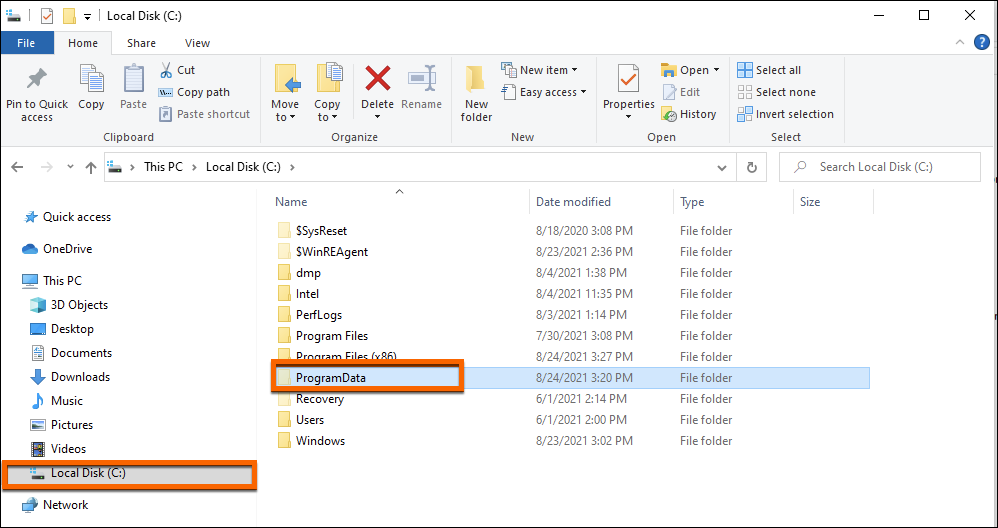Screen dimensions: 998x528
Task: Open the Help question mark icon
Action: [x=982, y=43]
